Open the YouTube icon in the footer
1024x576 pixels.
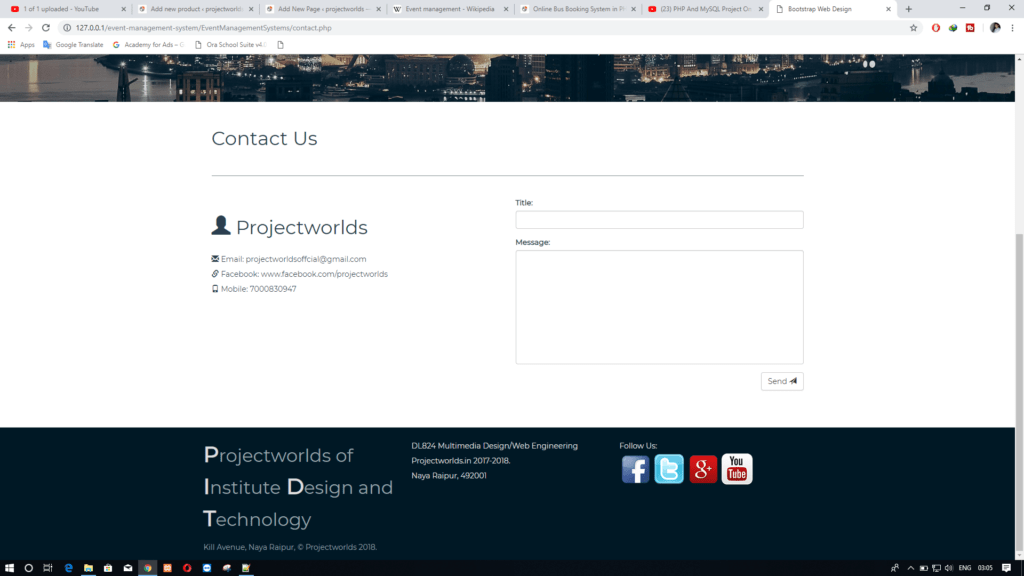coord(737,469)
